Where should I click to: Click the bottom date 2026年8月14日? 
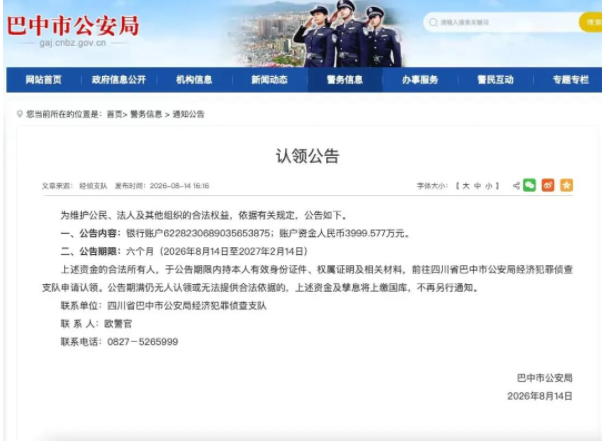pyautogui.click(x=540, y=396)
